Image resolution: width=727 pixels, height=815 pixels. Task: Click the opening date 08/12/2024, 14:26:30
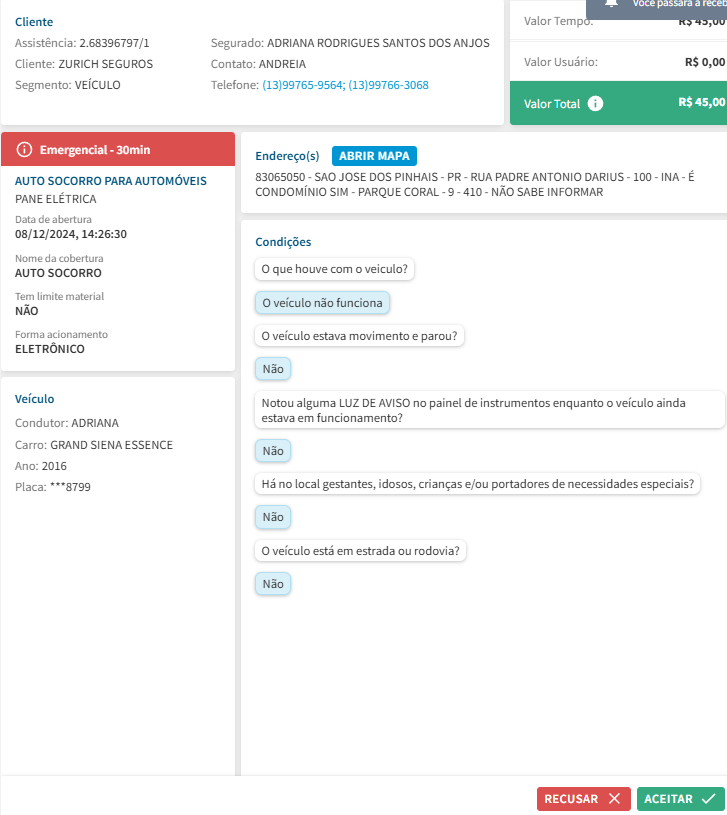coord(71,234)
